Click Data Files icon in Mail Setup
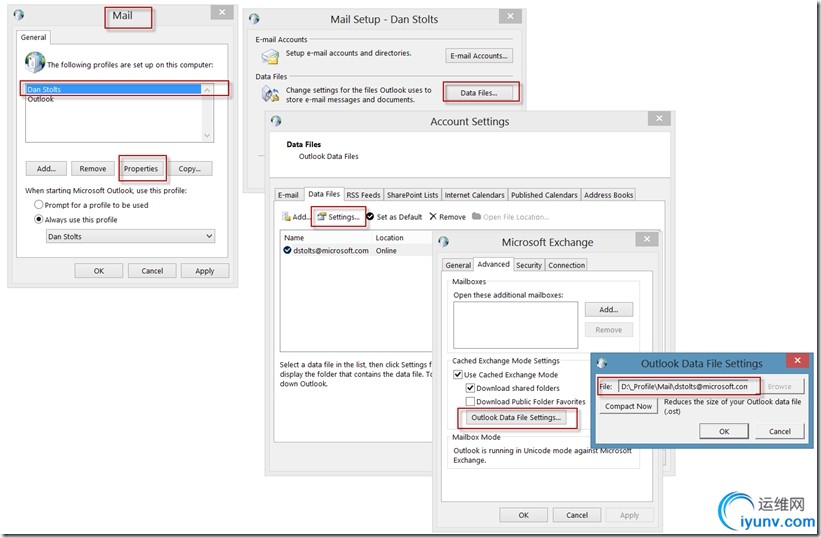This screenshot has height=538, width=821. [x=270, y=94]
